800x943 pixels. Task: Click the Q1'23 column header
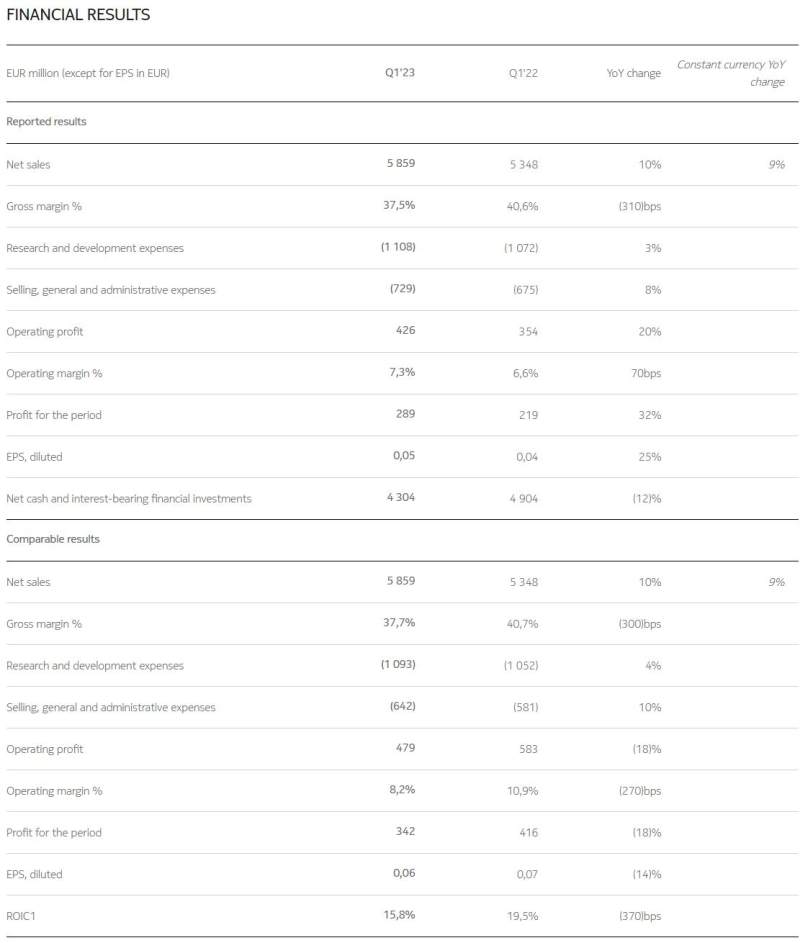click(x=400, y=73)
